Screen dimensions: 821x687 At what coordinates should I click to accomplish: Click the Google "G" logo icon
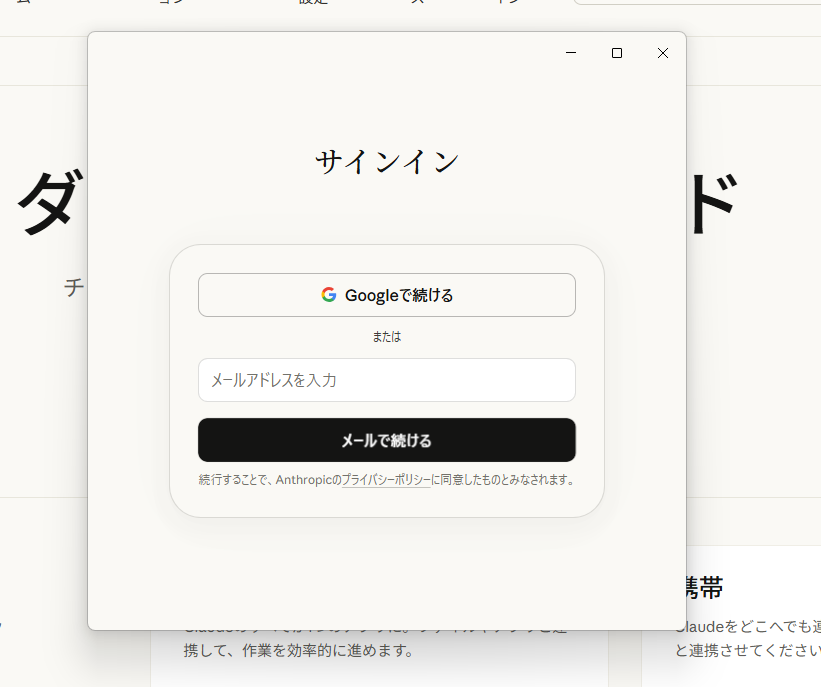[328, 294]
